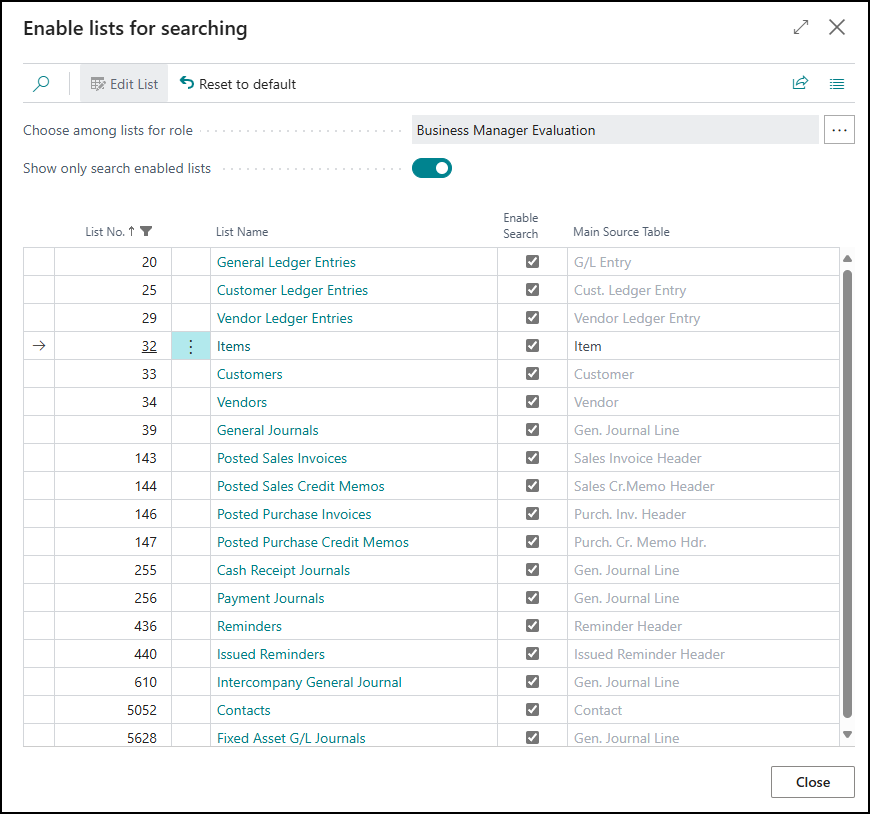Click Reset to default

[x=237, y=84]
